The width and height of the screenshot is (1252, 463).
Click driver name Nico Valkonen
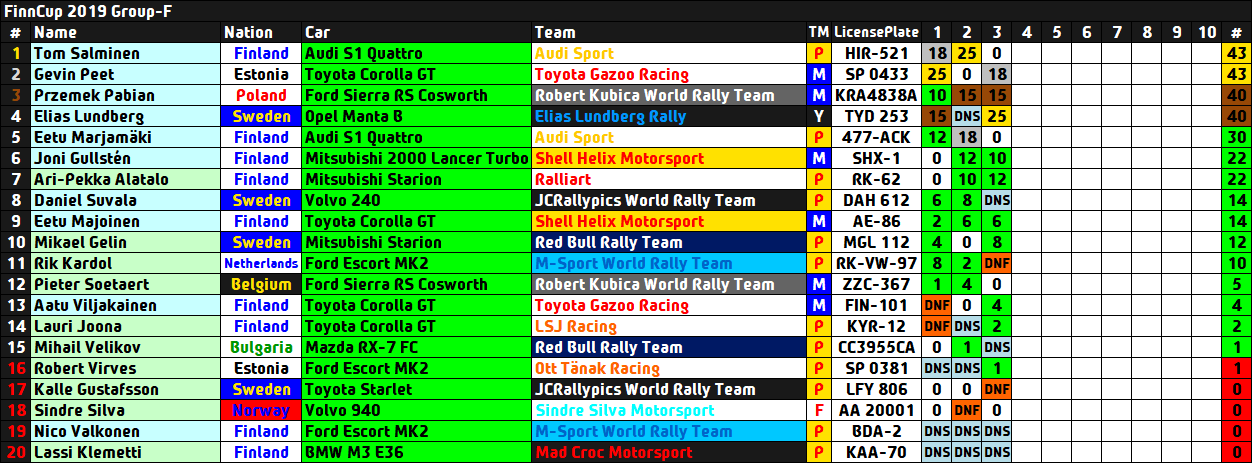click(87, 431)
